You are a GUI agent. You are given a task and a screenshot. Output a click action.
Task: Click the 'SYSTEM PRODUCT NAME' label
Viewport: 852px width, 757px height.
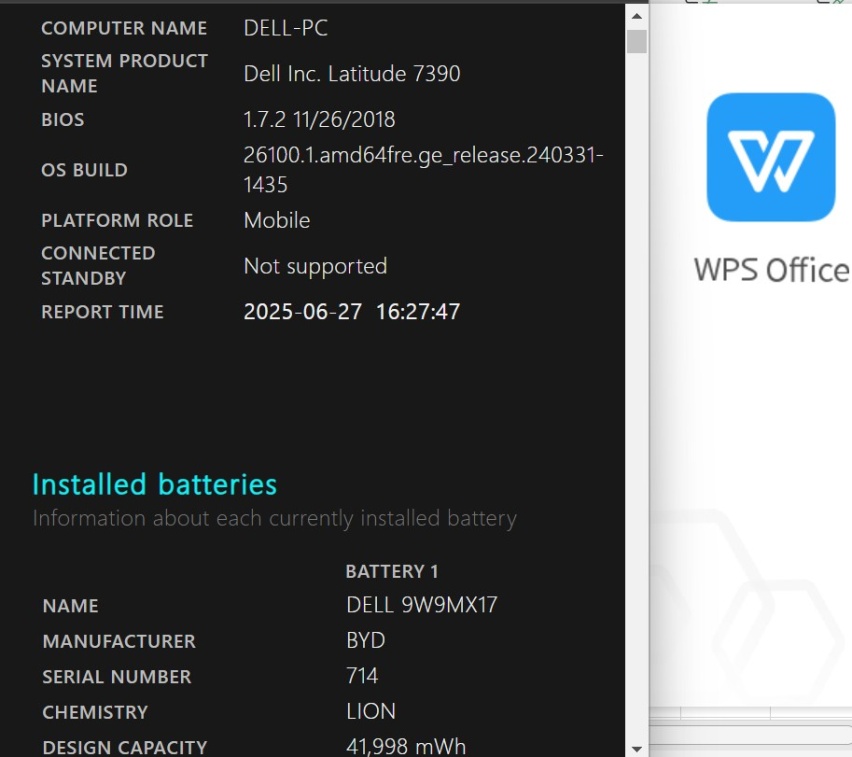tap(125, 73)
